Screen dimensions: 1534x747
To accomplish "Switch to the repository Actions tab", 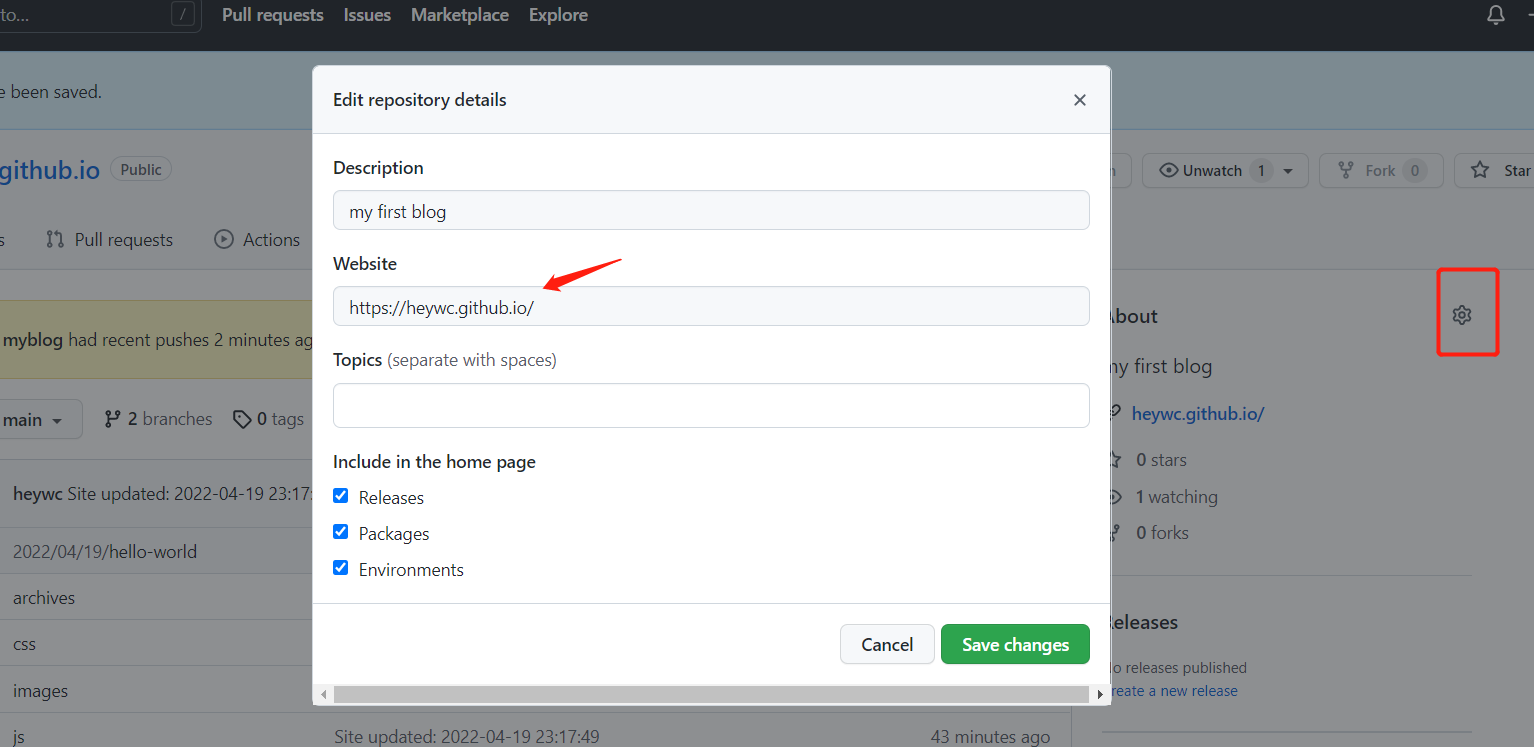I will point(258,240).
